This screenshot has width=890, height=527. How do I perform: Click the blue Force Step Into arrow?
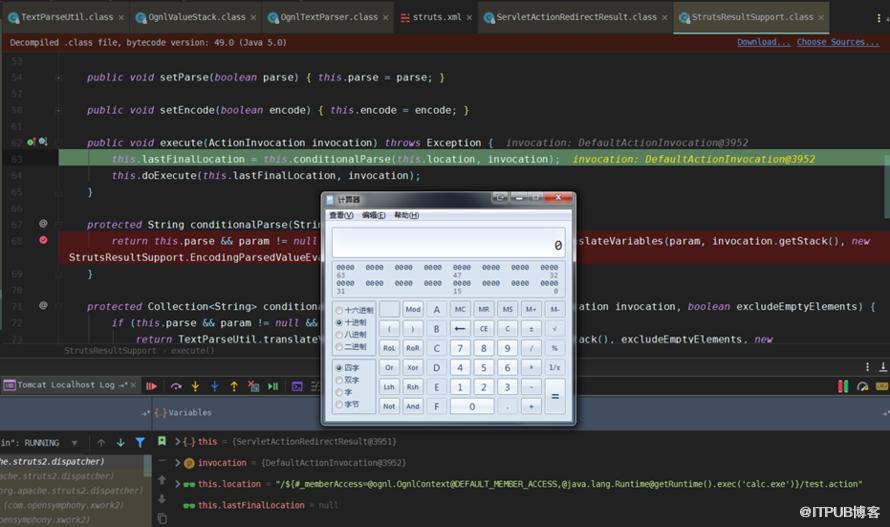215,386
